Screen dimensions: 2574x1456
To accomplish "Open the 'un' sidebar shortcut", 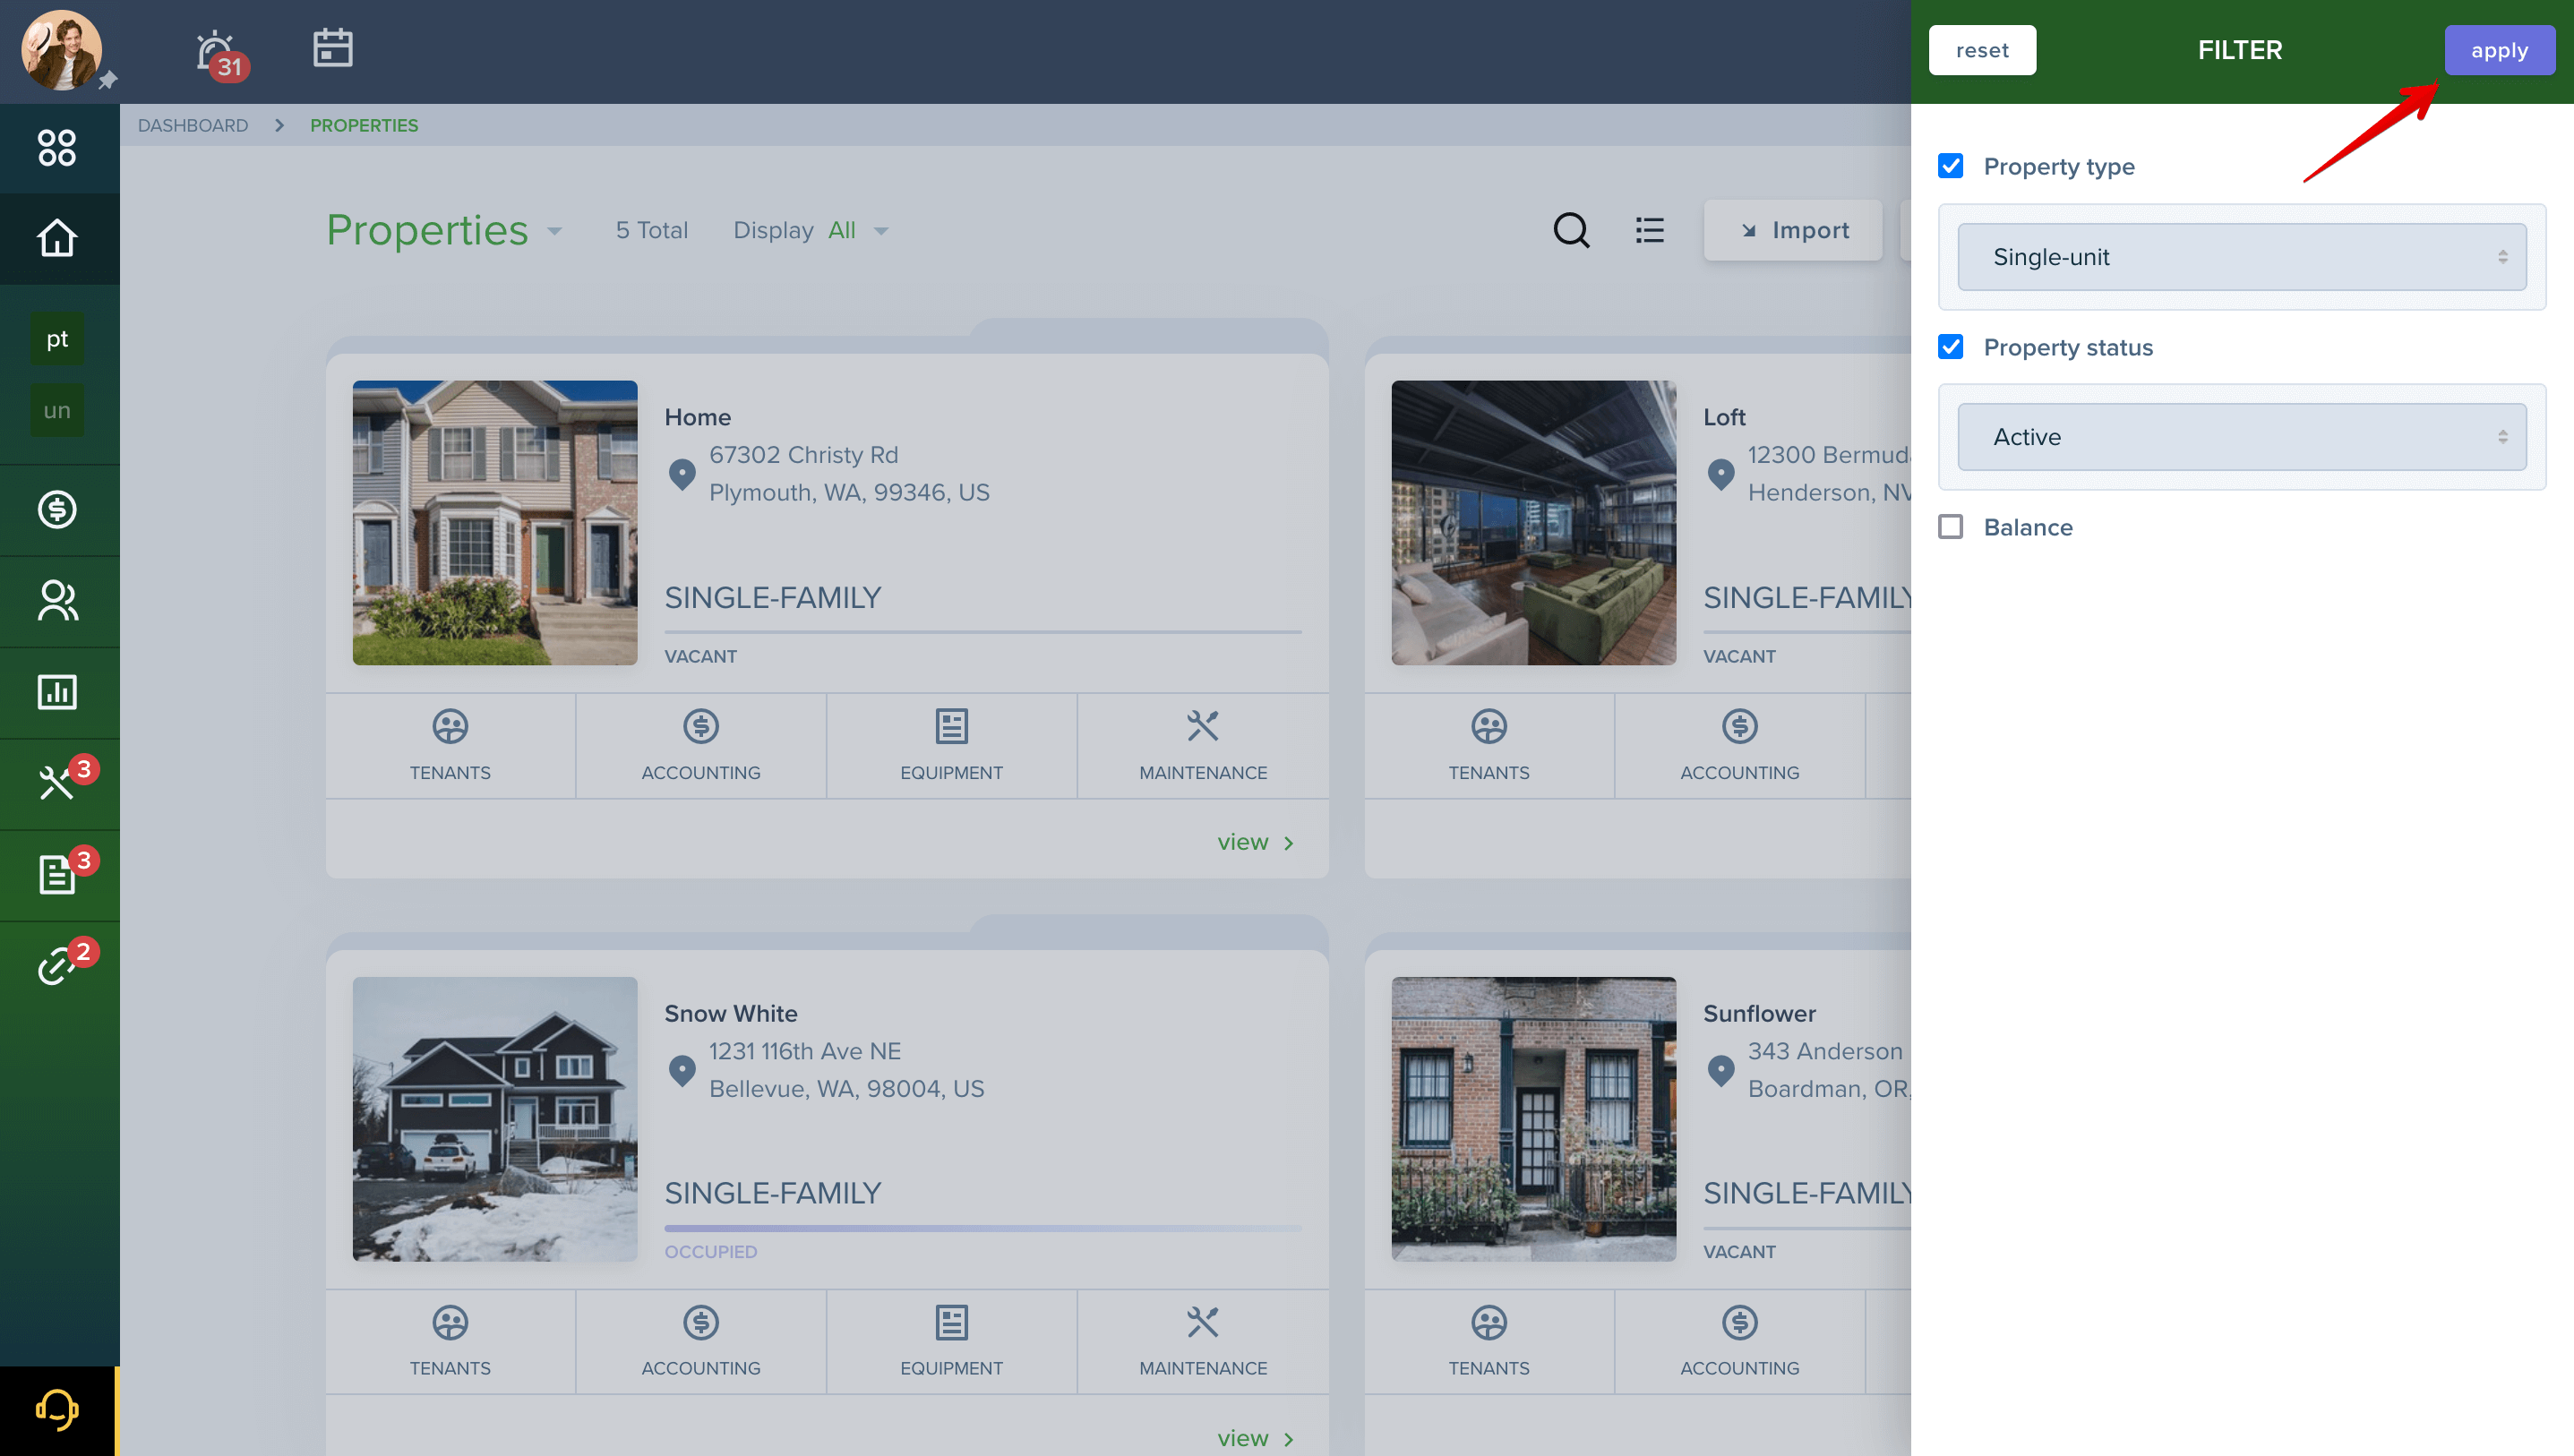I will click(x=57, y=410).
